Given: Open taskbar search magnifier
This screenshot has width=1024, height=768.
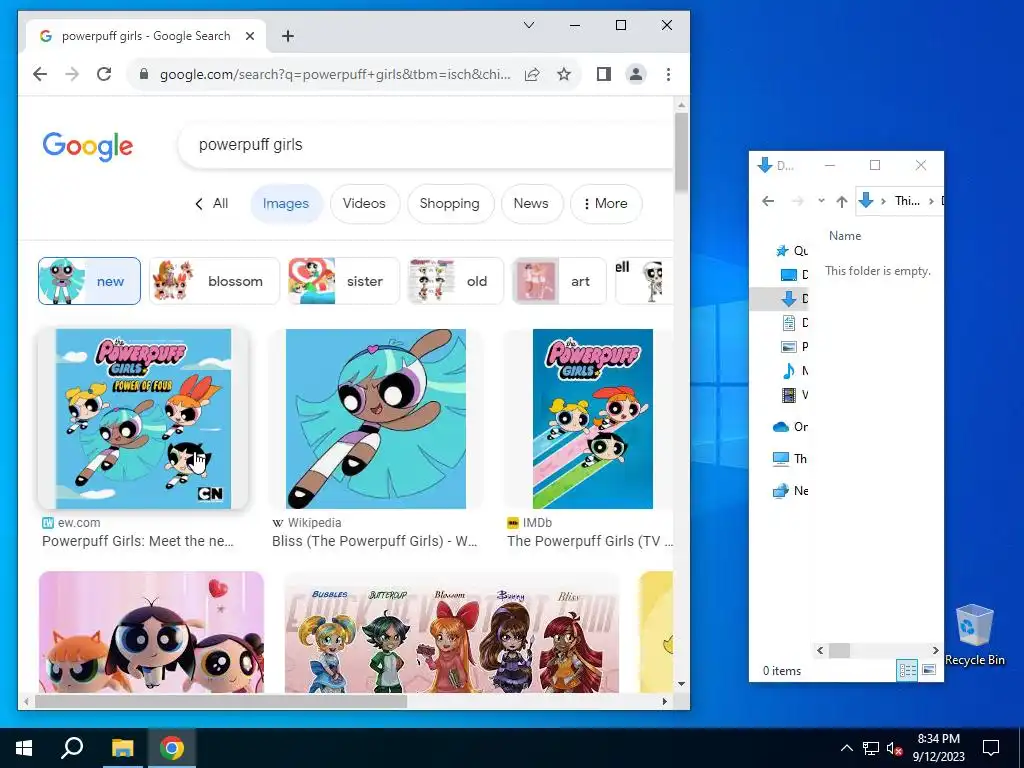Looking at the screenshot, I should pos(72,748).
